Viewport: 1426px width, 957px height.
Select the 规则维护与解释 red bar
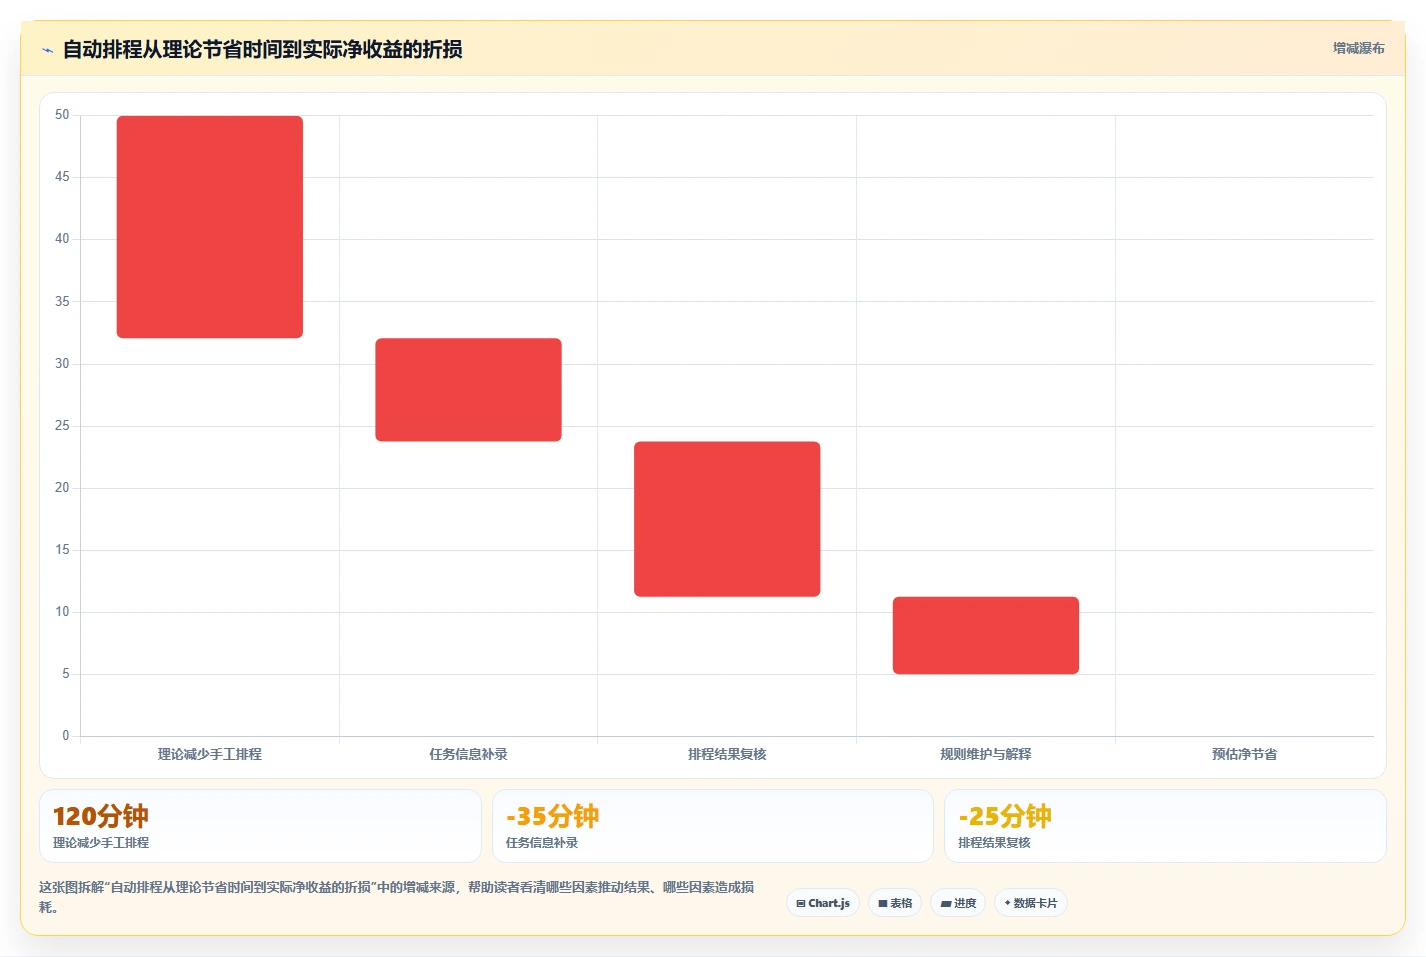pyautogui.click(x=986, y=635)
